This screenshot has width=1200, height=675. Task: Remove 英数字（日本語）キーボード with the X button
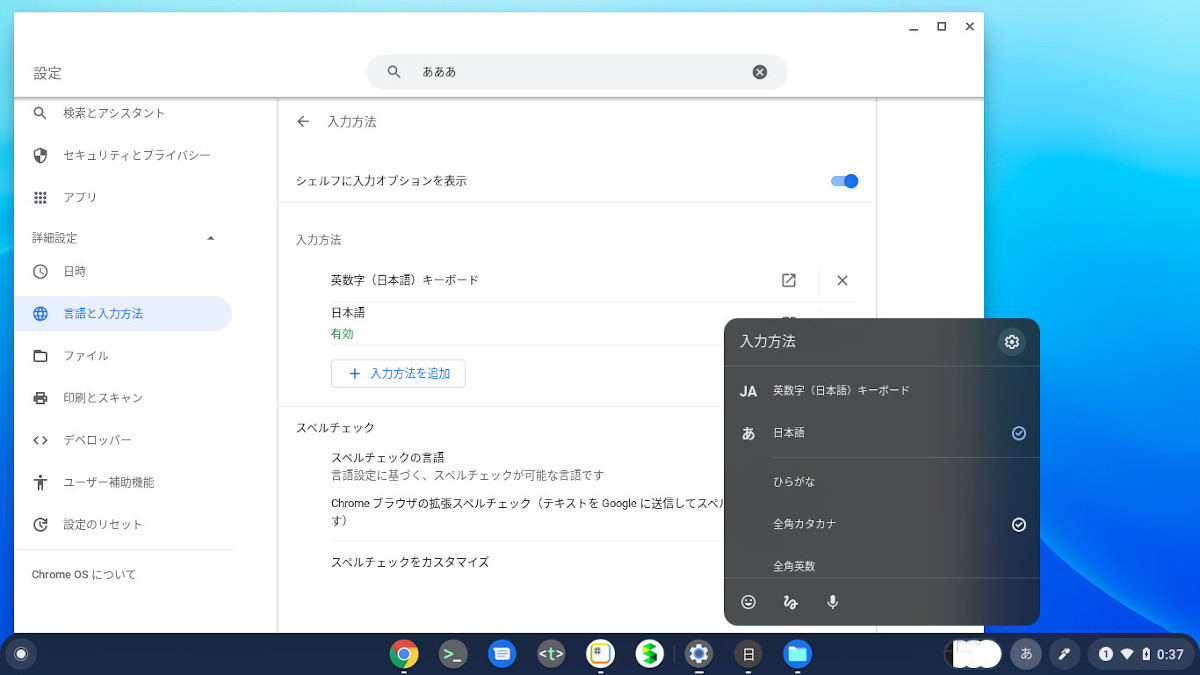click(x=841, y=280)
